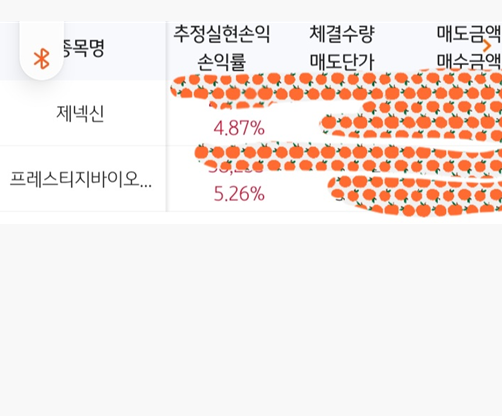Click the 4.87% profit rate value
The height and width of the screenshot is (416, 502).
coord(239,128)
